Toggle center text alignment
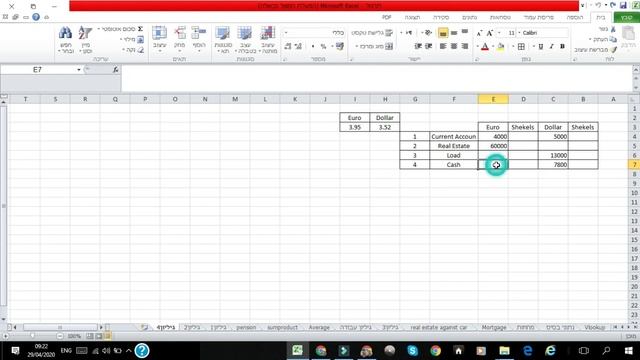Viewport: 640px width, 360px height. [x=454, y=47]
